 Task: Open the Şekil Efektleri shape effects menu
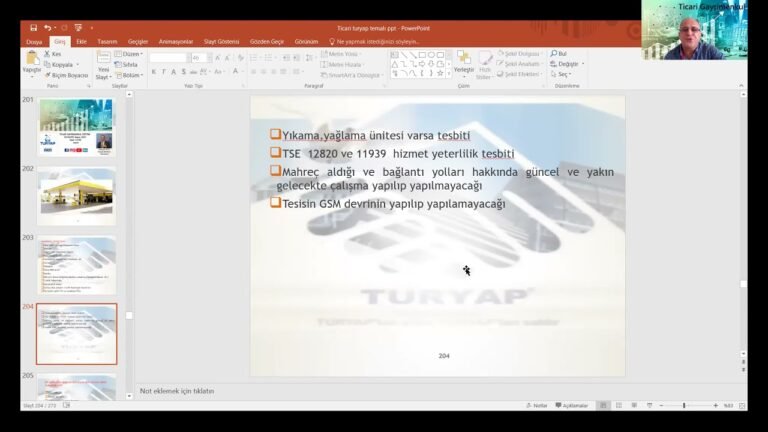click(519, 74)
